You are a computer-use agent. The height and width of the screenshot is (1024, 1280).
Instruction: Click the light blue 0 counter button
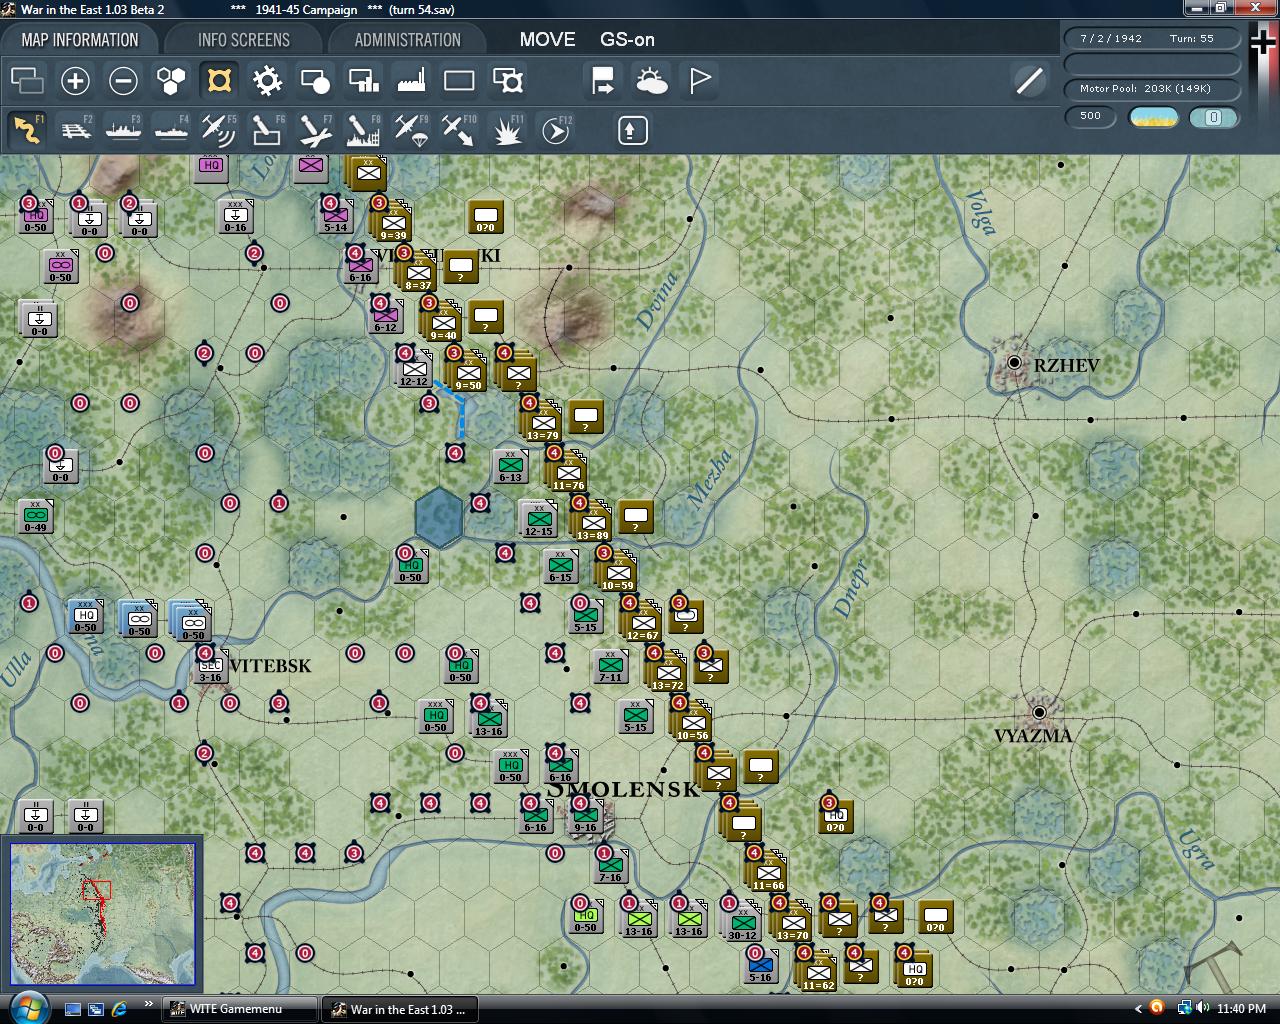(1214, 117)
